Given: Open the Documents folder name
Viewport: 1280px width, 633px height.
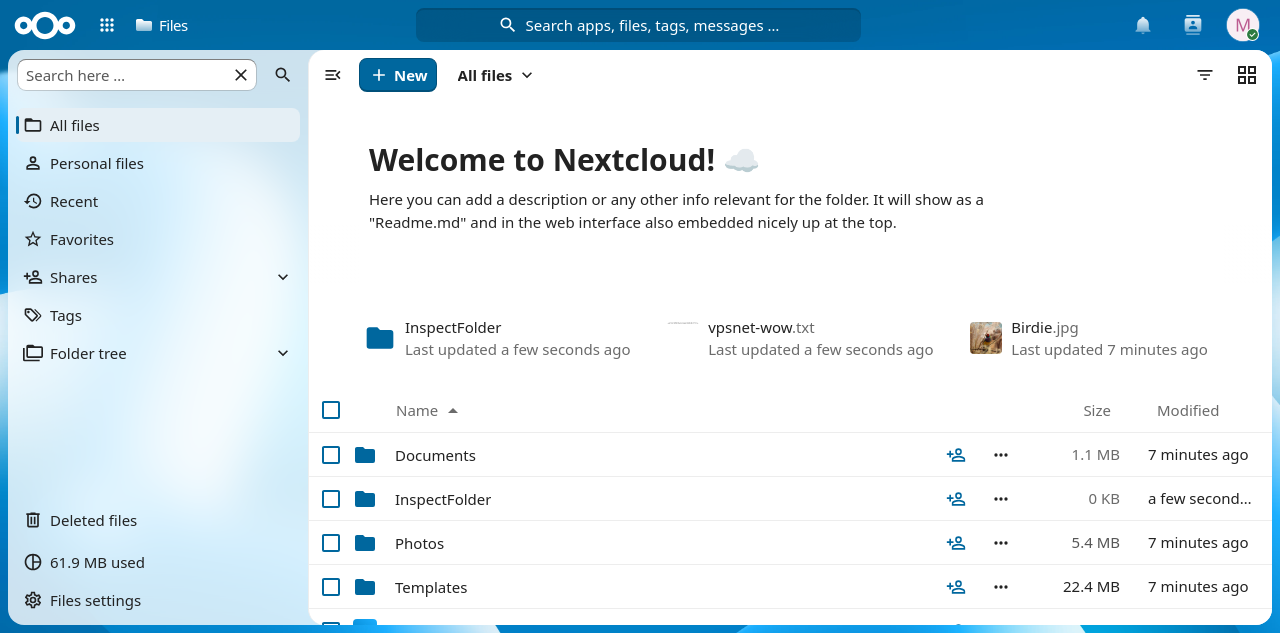Looking at the screenshot, I should pyautogui.click(x=435, y=455).
